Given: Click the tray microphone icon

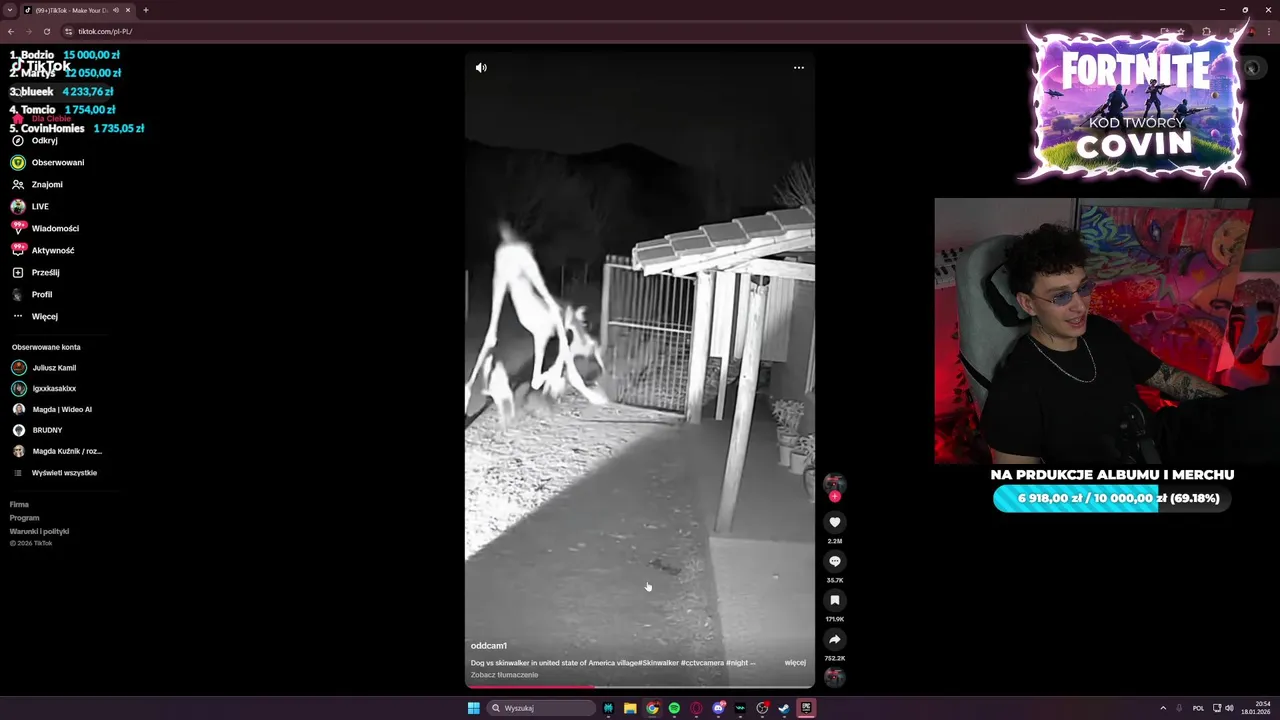Looking at the screenshot, I should (x=1180, y=708).
